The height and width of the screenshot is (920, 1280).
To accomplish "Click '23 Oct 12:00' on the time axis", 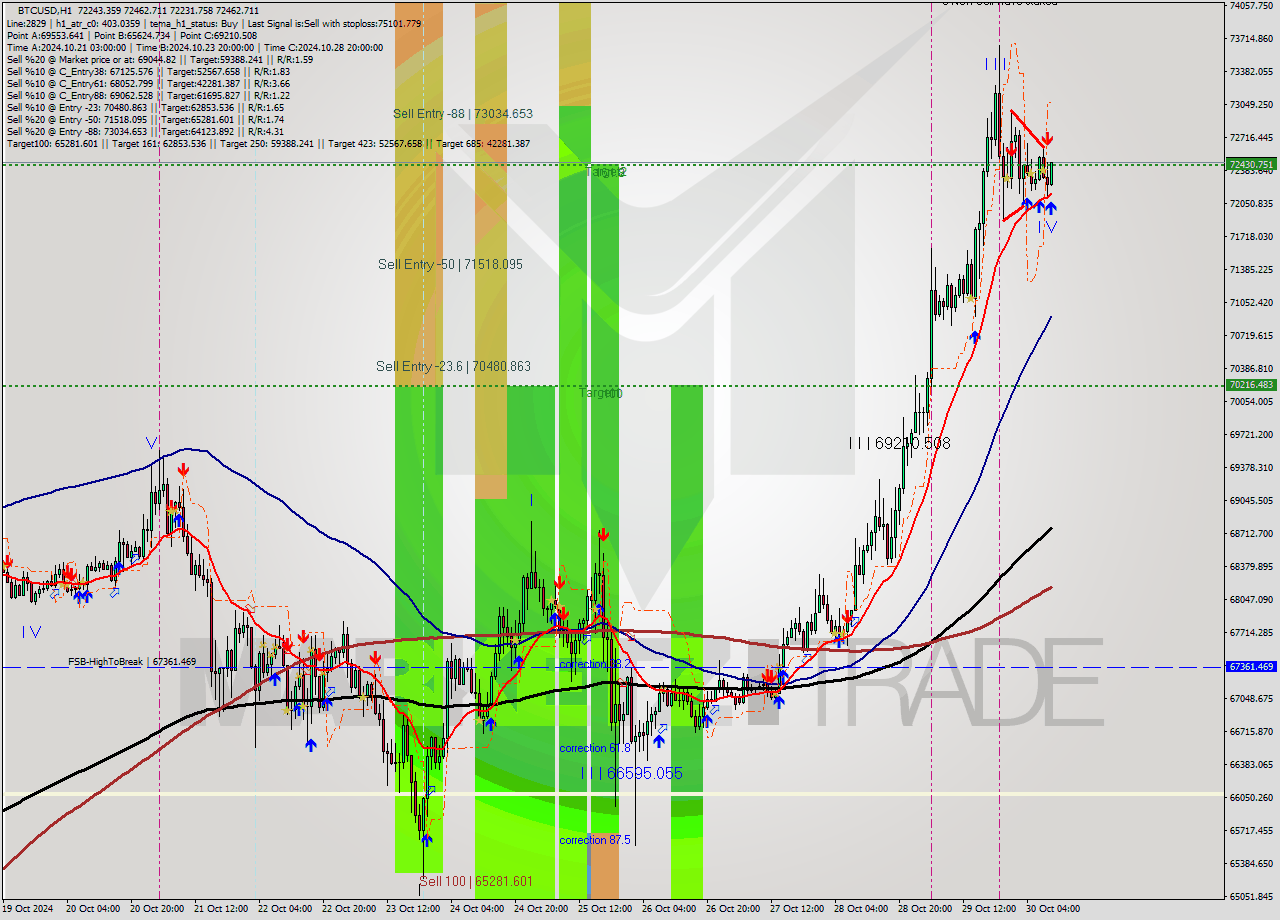I will click(415, 909).
